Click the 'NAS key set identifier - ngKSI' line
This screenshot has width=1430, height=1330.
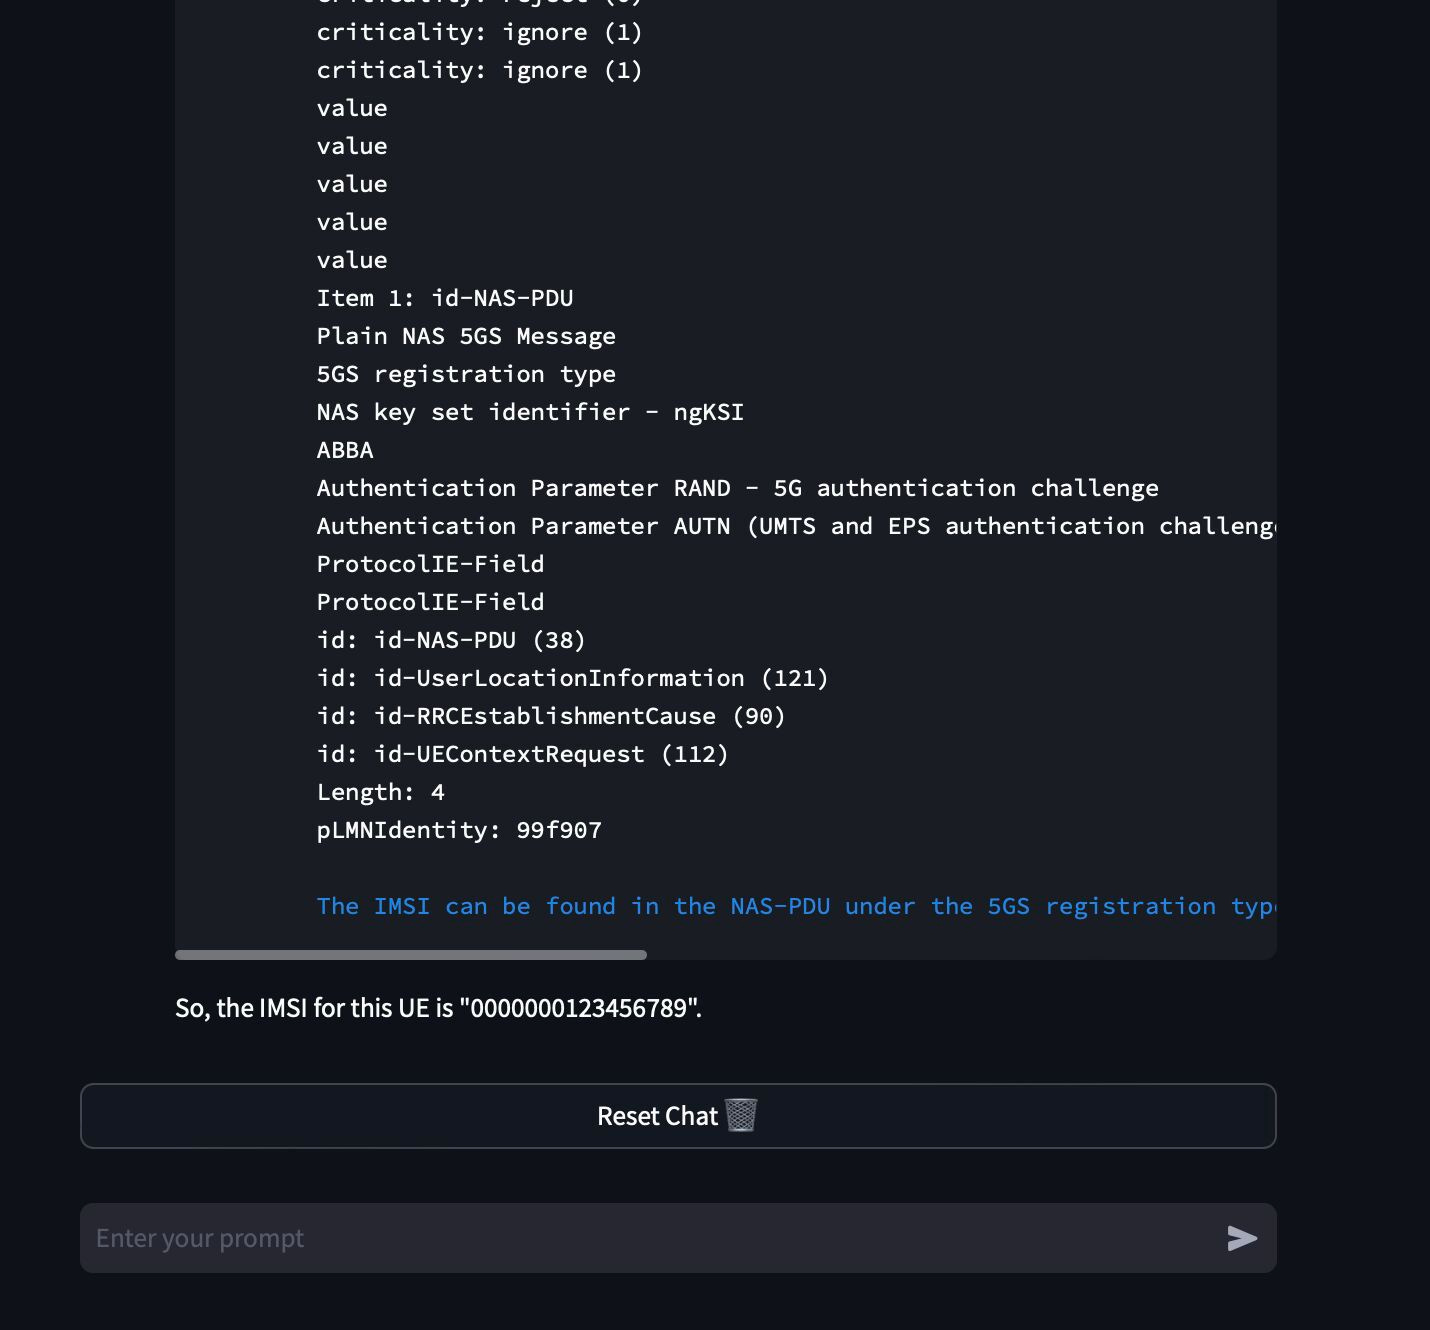(x=530, y=411)
